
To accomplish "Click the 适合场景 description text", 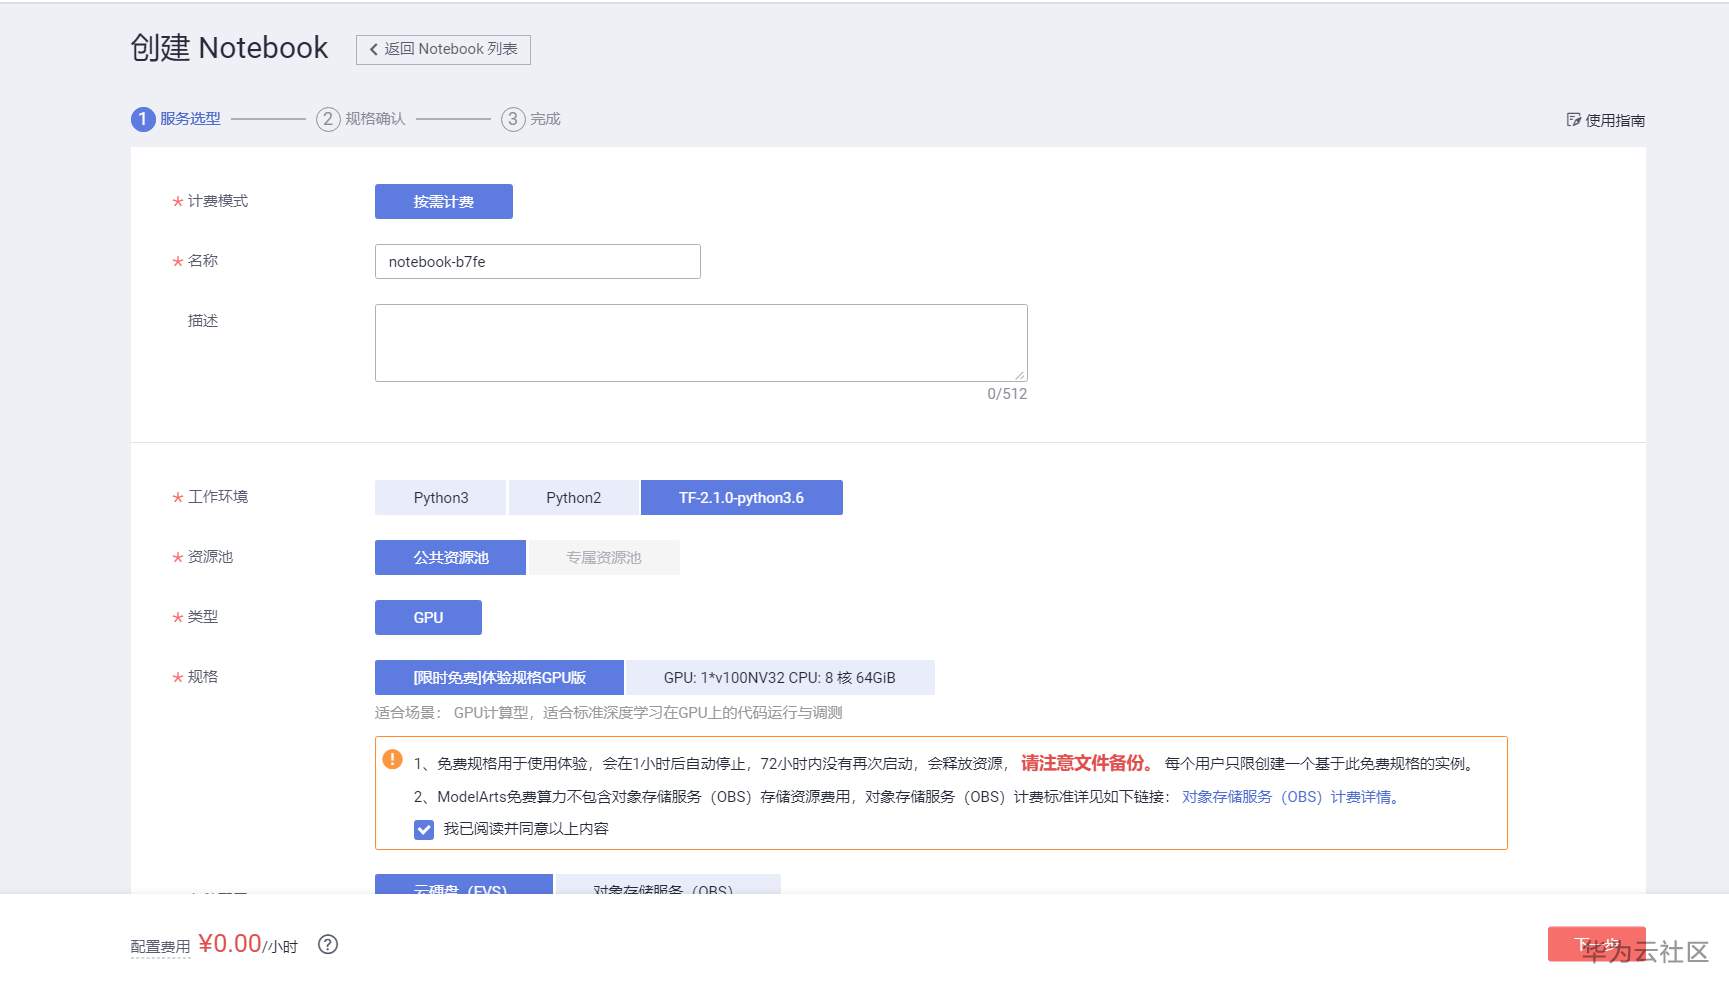I will [609, 713].
